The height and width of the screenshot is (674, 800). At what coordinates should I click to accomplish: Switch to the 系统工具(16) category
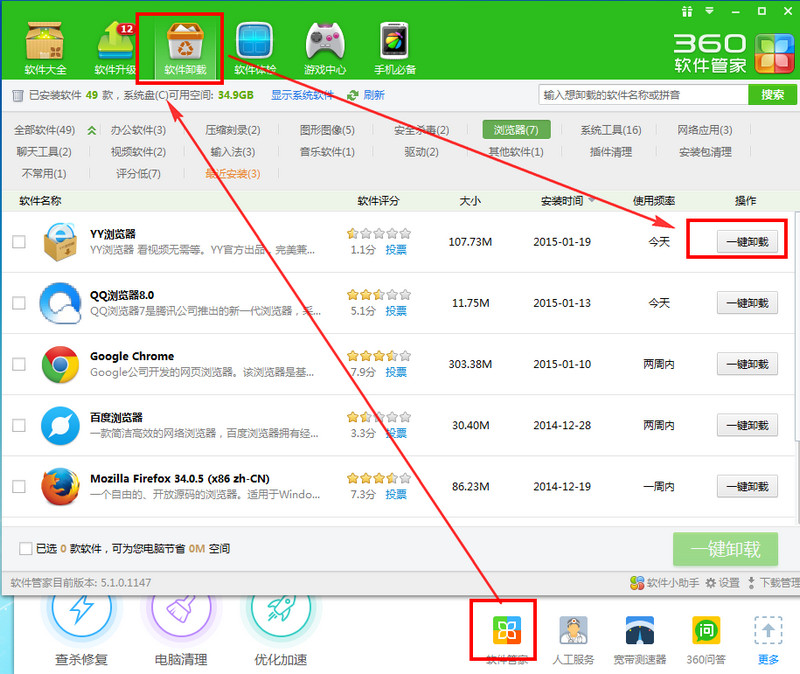[x=611, y=130]
